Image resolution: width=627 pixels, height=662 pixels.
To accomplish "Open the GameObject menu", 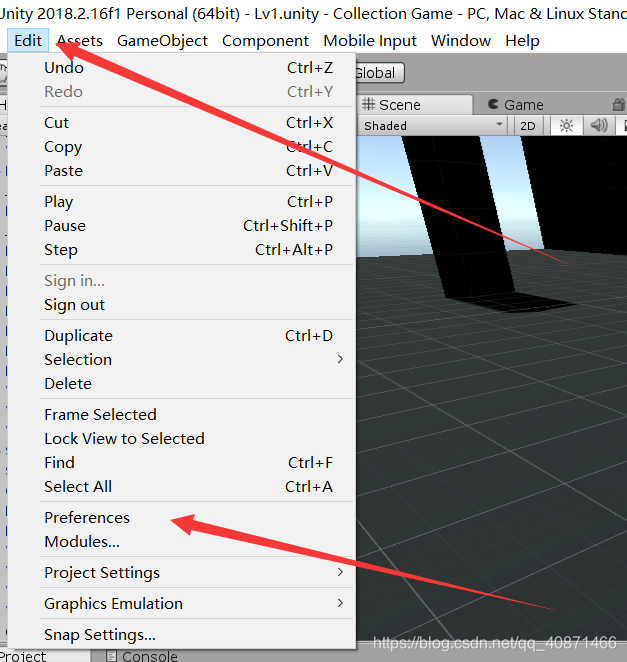I will tap(162, 41).
